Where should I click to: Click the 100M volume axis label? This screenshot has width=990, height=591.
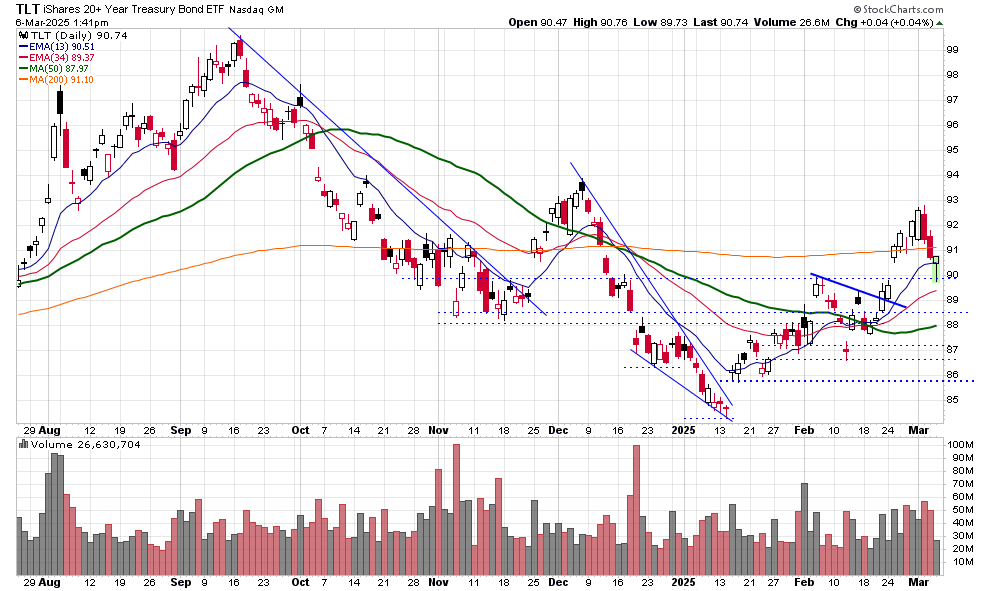pyautogui.click(x=960, y=445)
